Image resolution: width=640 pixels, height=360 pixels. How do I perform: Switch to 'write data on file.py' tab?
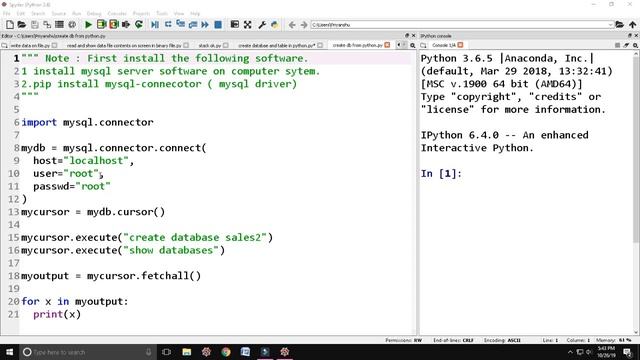pos(30,45)
